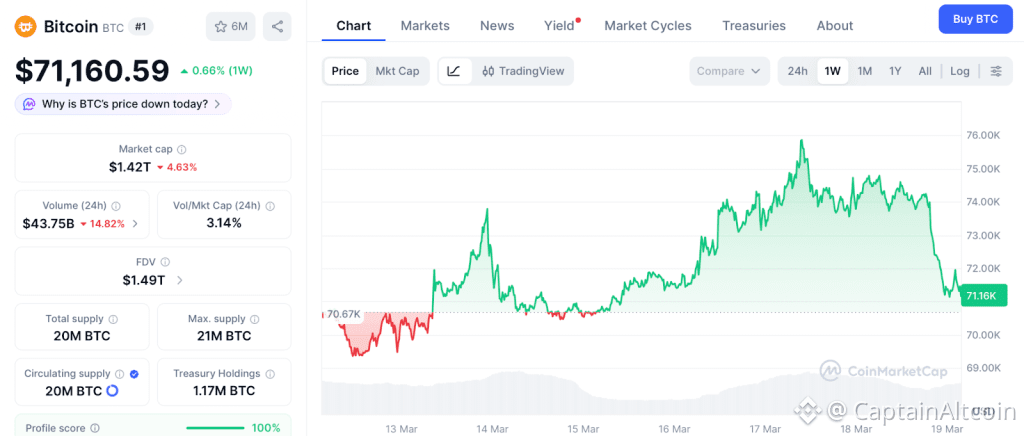
Task: Switch to the Treasuries tab
Action: point(753,25)
